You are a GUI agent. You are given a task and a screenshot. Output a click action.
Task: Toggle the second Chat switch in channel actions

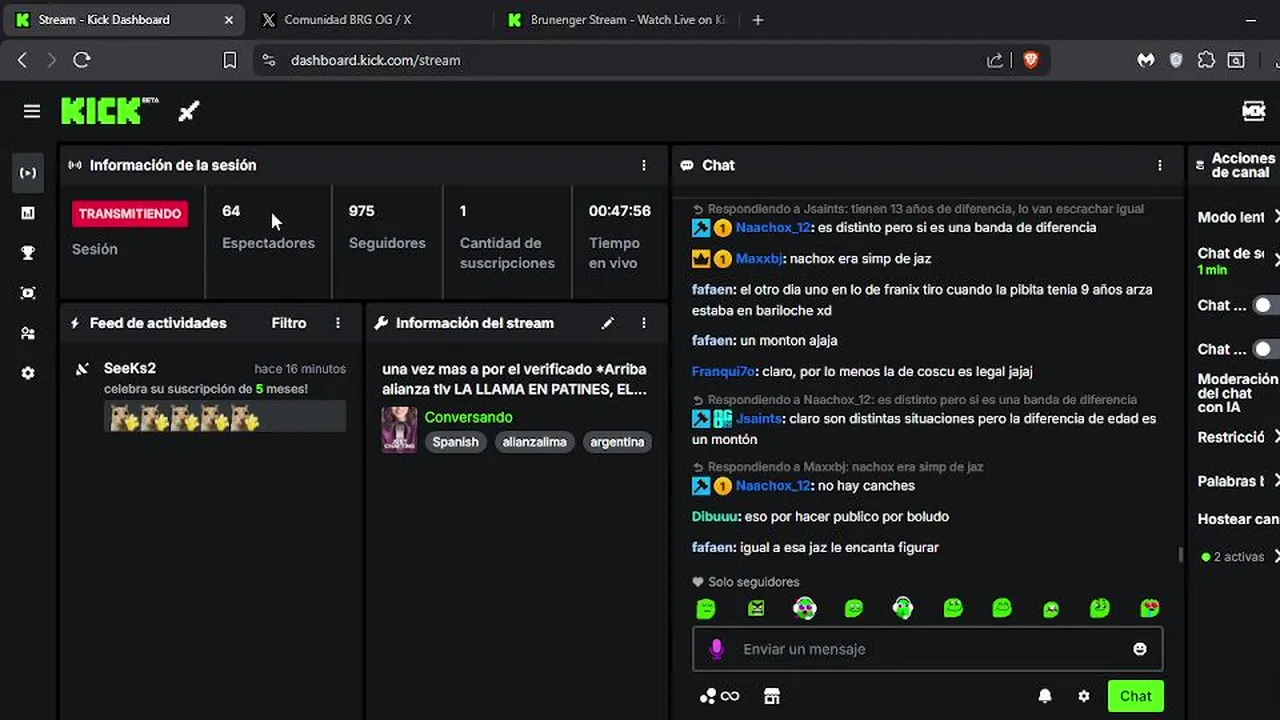point(1265,349)
